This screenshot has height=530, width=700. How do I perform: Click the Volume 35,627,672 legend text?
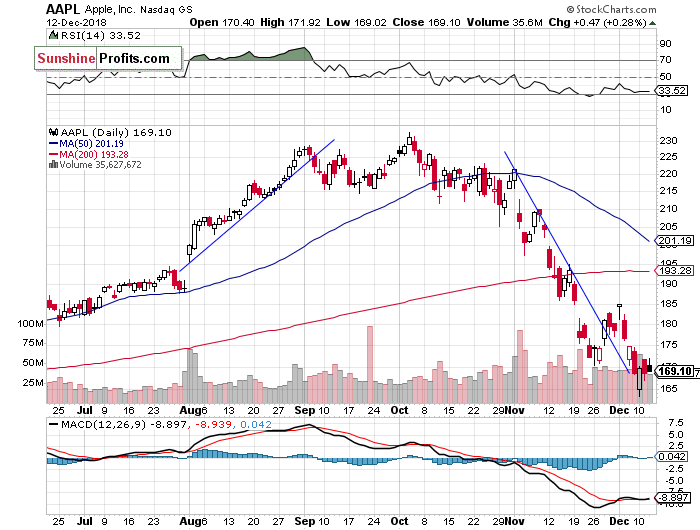coord(100,165)
